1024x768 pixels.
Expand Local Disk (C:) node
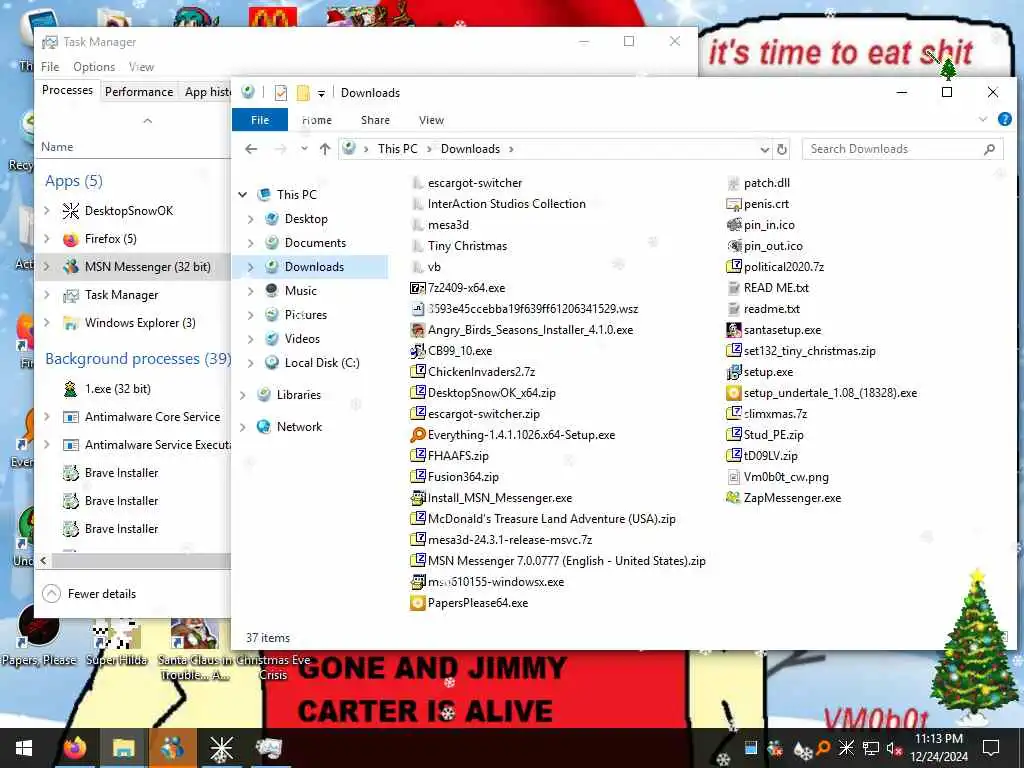point(250,363)
